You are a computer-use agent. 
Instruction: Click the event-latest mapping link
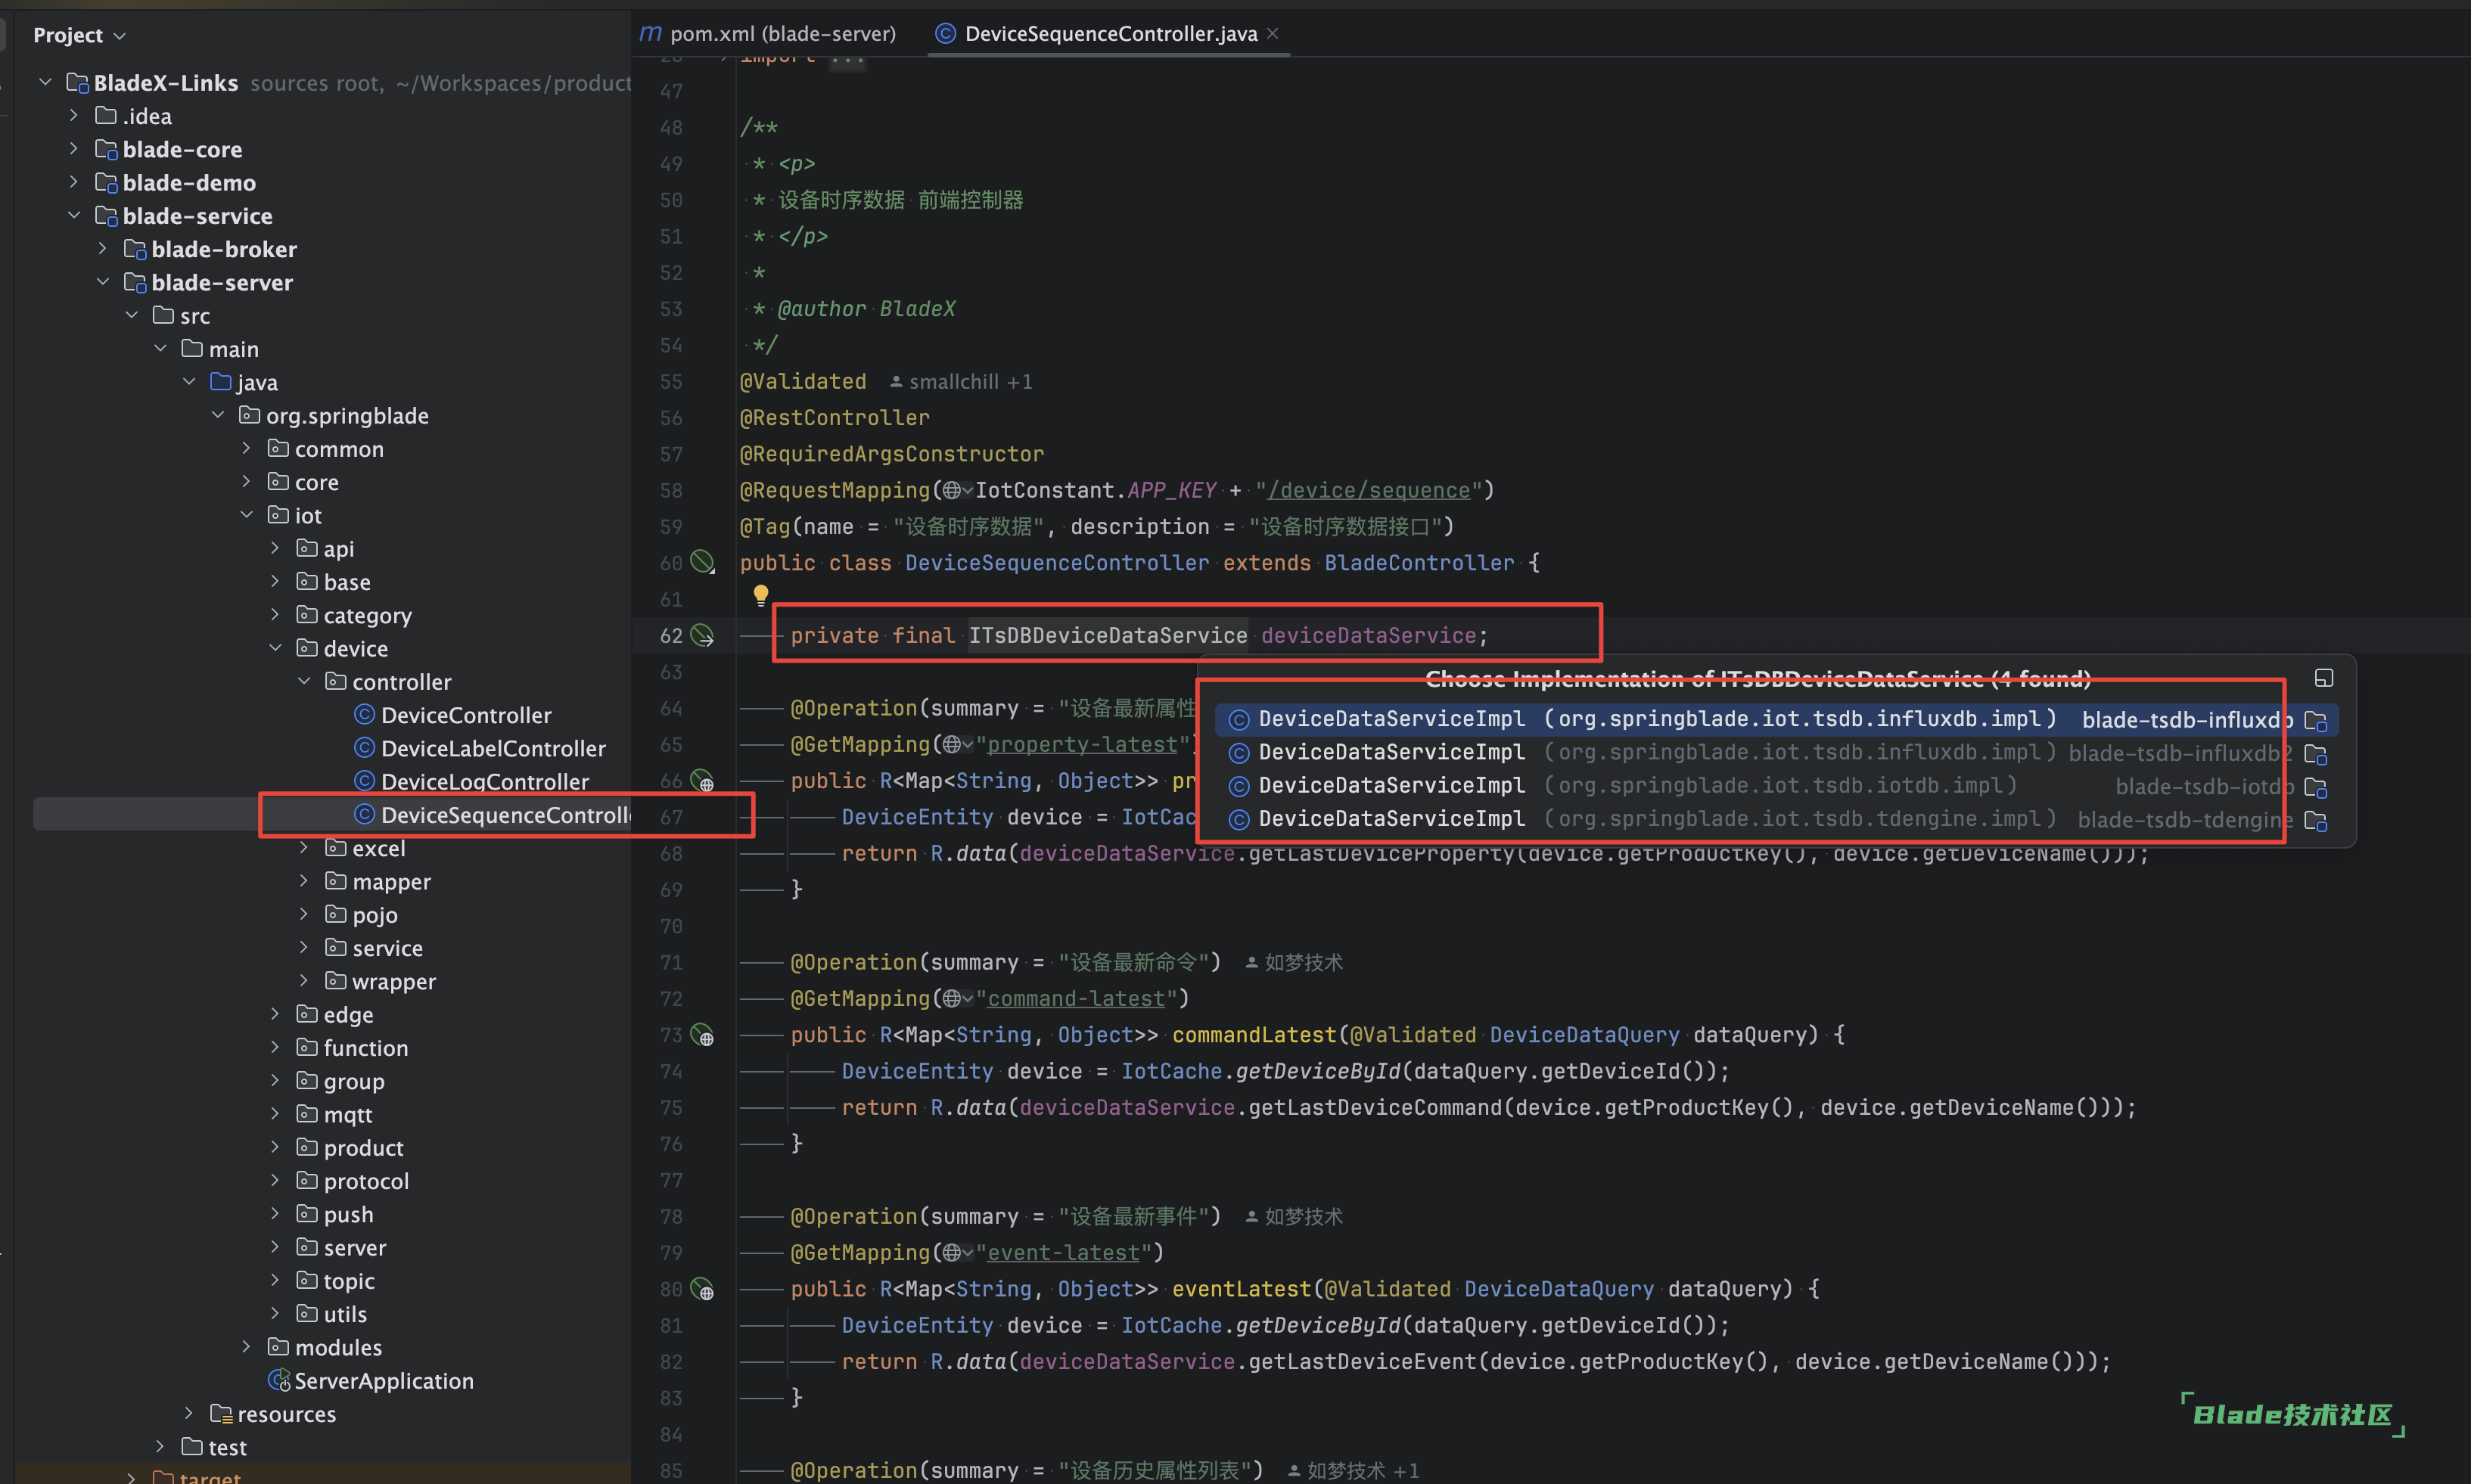pyautogui.click(x=1064, y=1252)
